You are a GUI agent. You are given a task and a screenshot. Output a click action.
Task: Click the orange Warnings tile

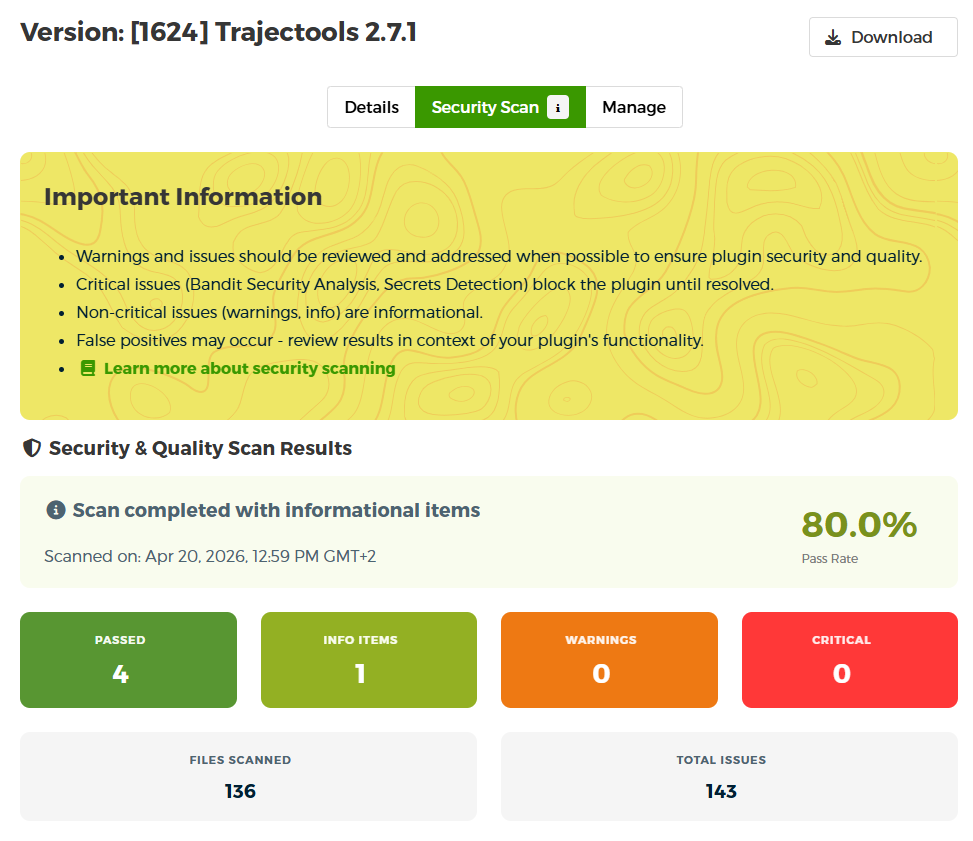coord(609,660)
